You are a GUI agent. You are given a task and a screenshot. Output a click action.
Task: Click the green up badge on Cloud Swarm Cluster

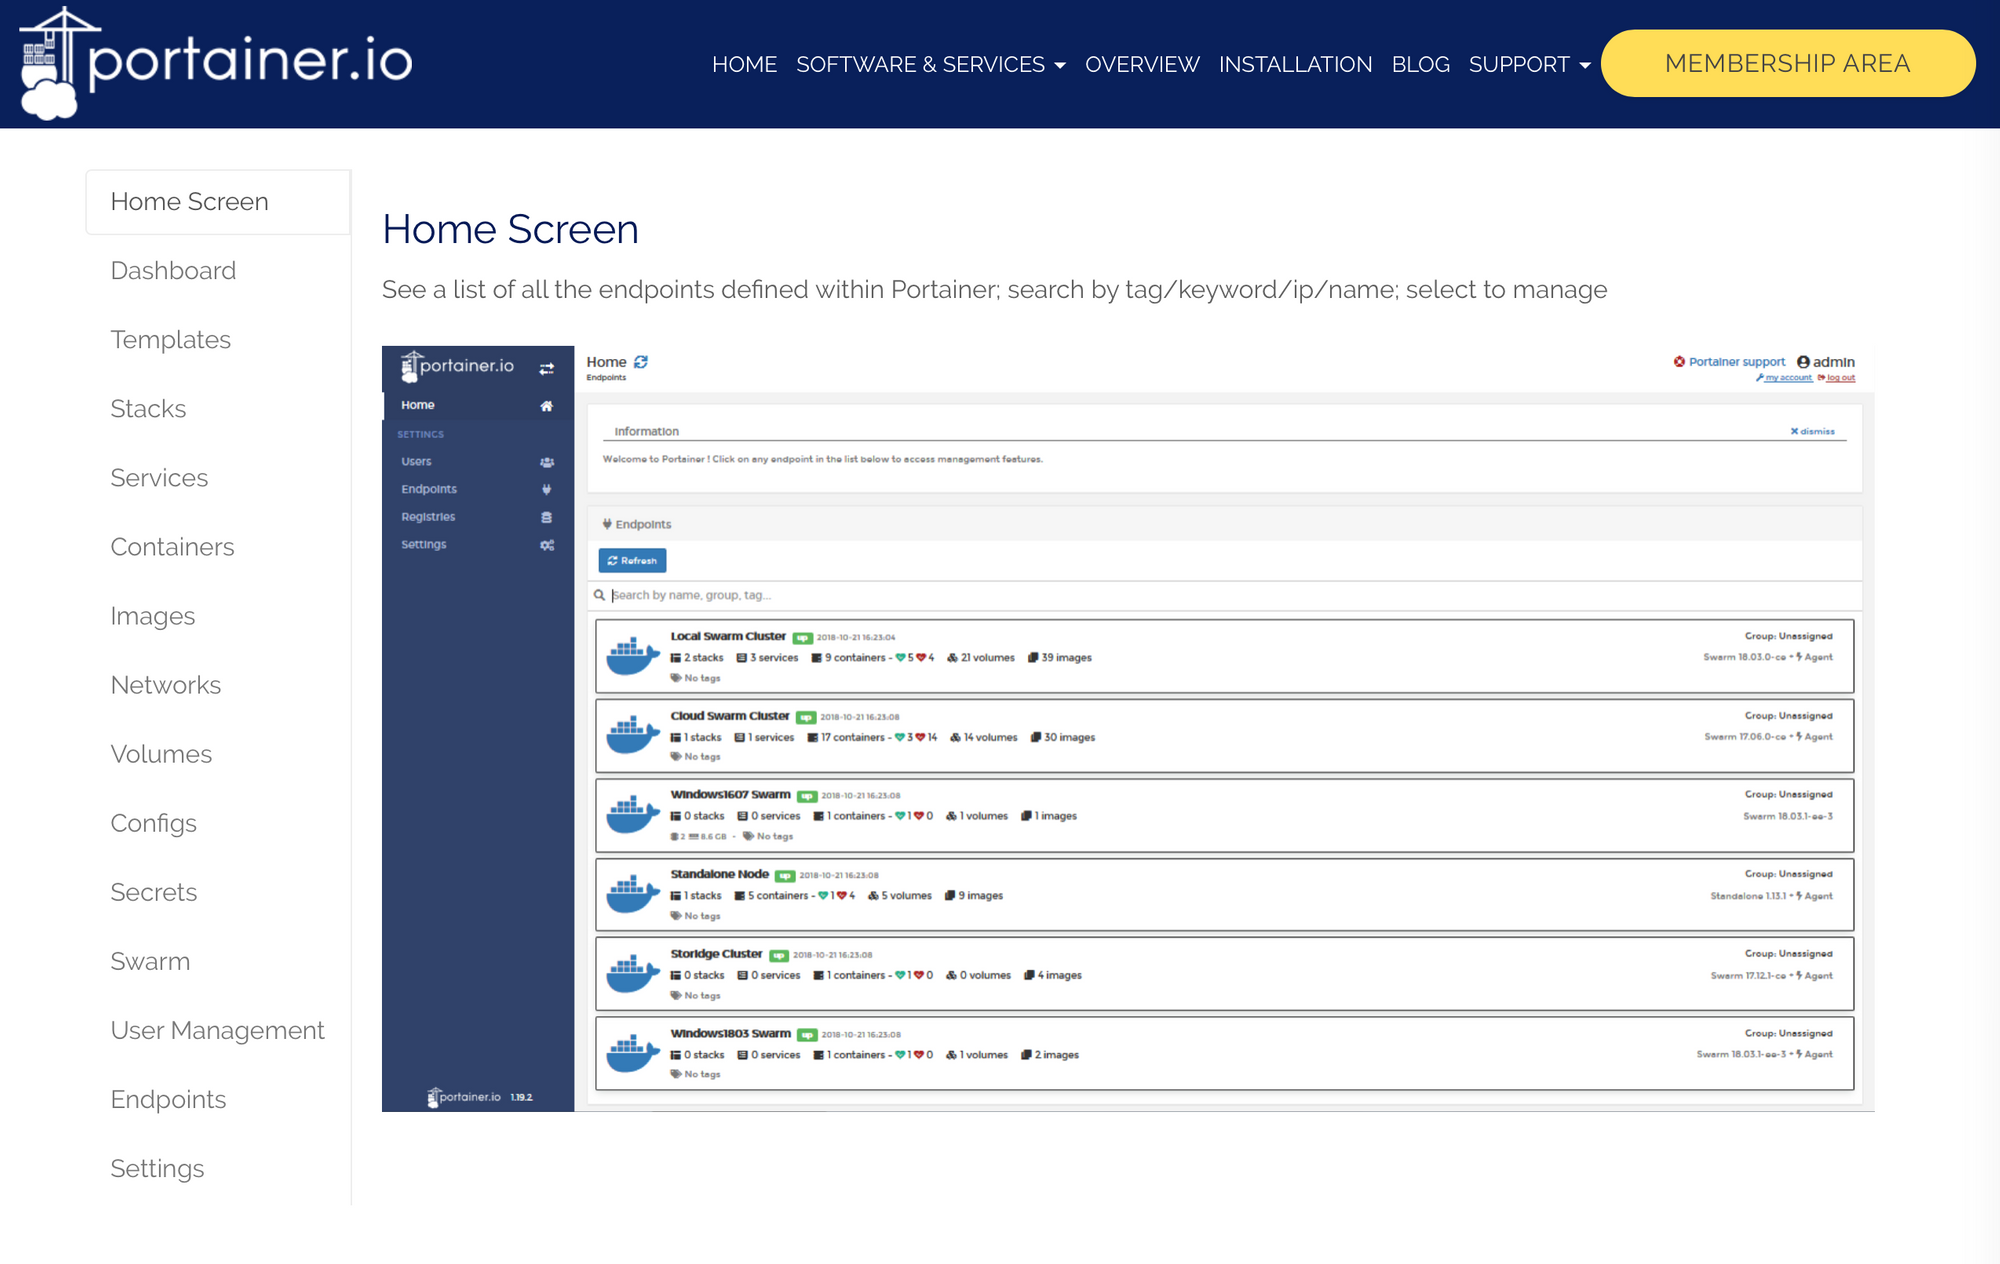click(806, 718)
